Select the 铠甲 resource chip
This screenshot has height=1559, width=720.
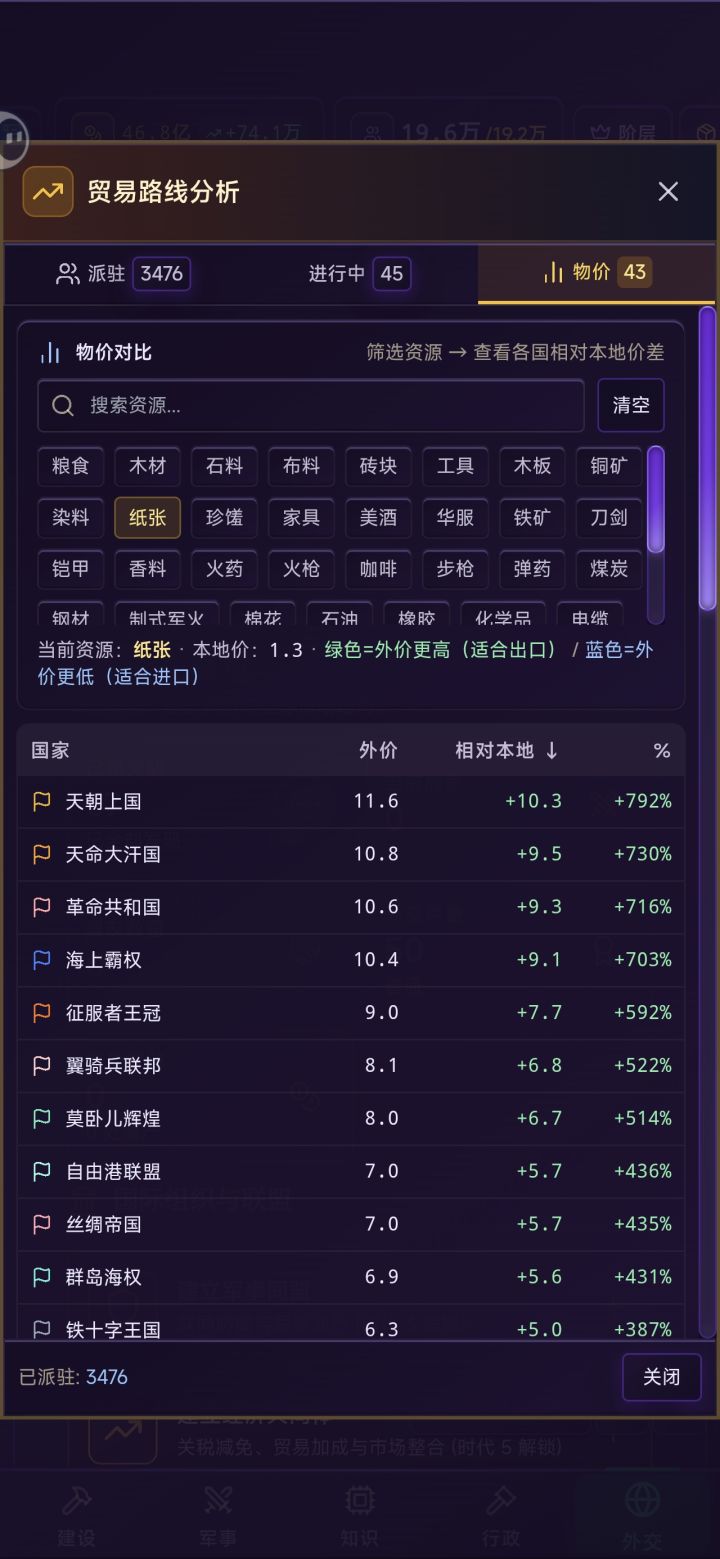[71, 569]
